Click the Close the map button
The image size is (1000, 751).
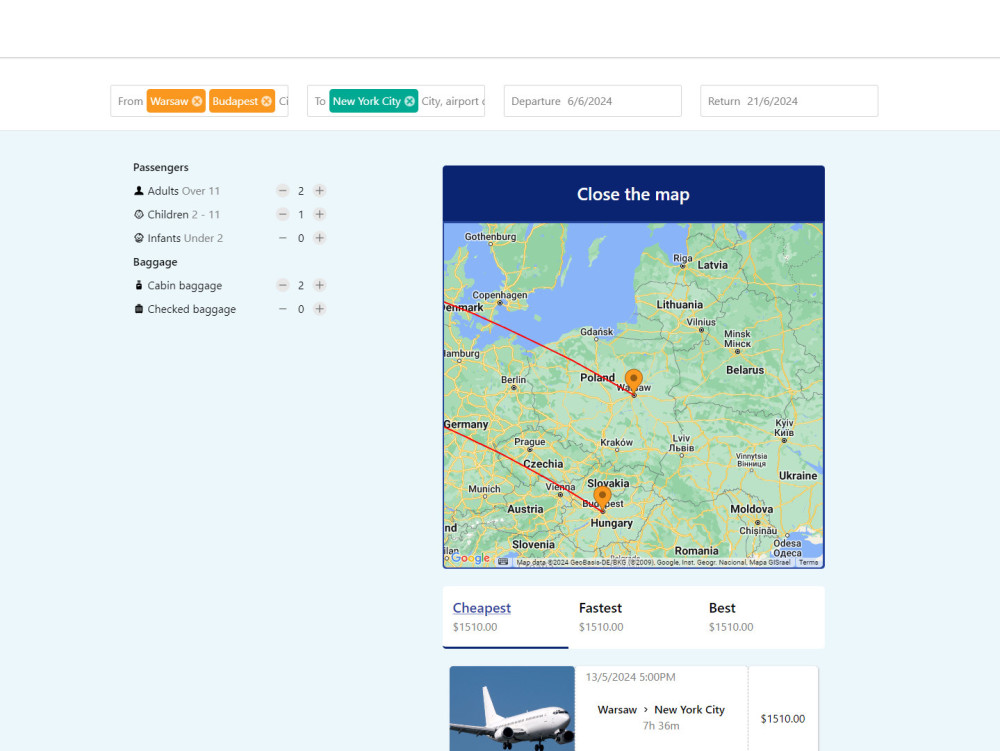[633, 194]
